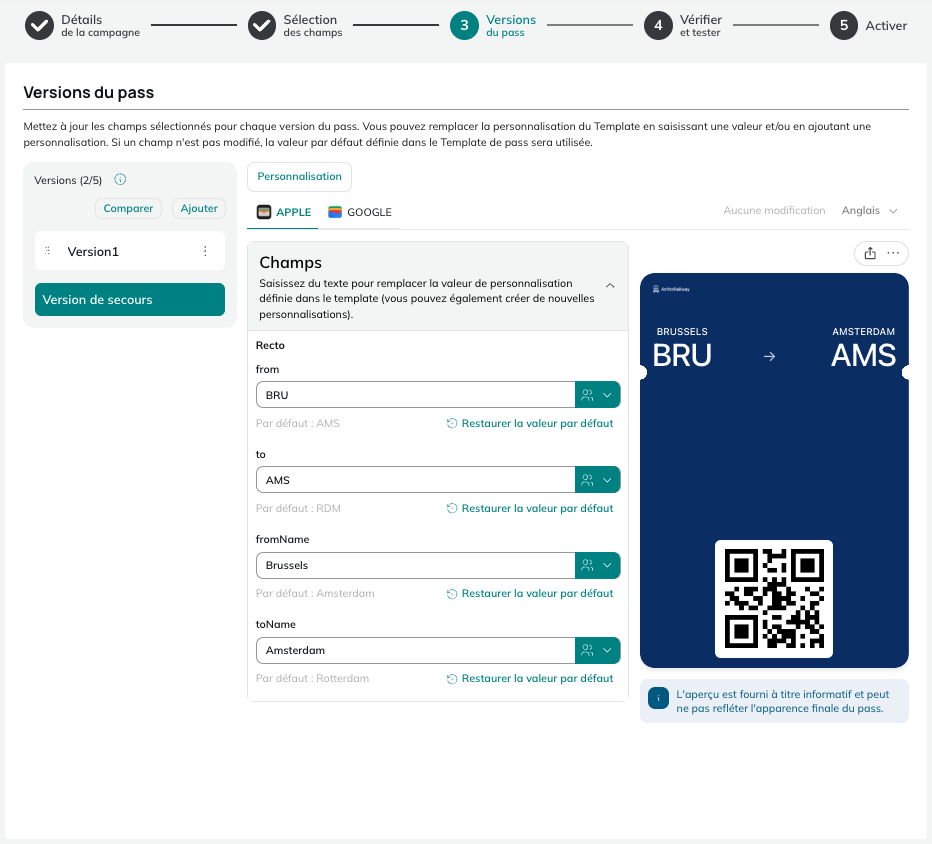Click the arrow between BRU and AMS
The height and width of the screenshot is (844, 932).
point(769,357)
